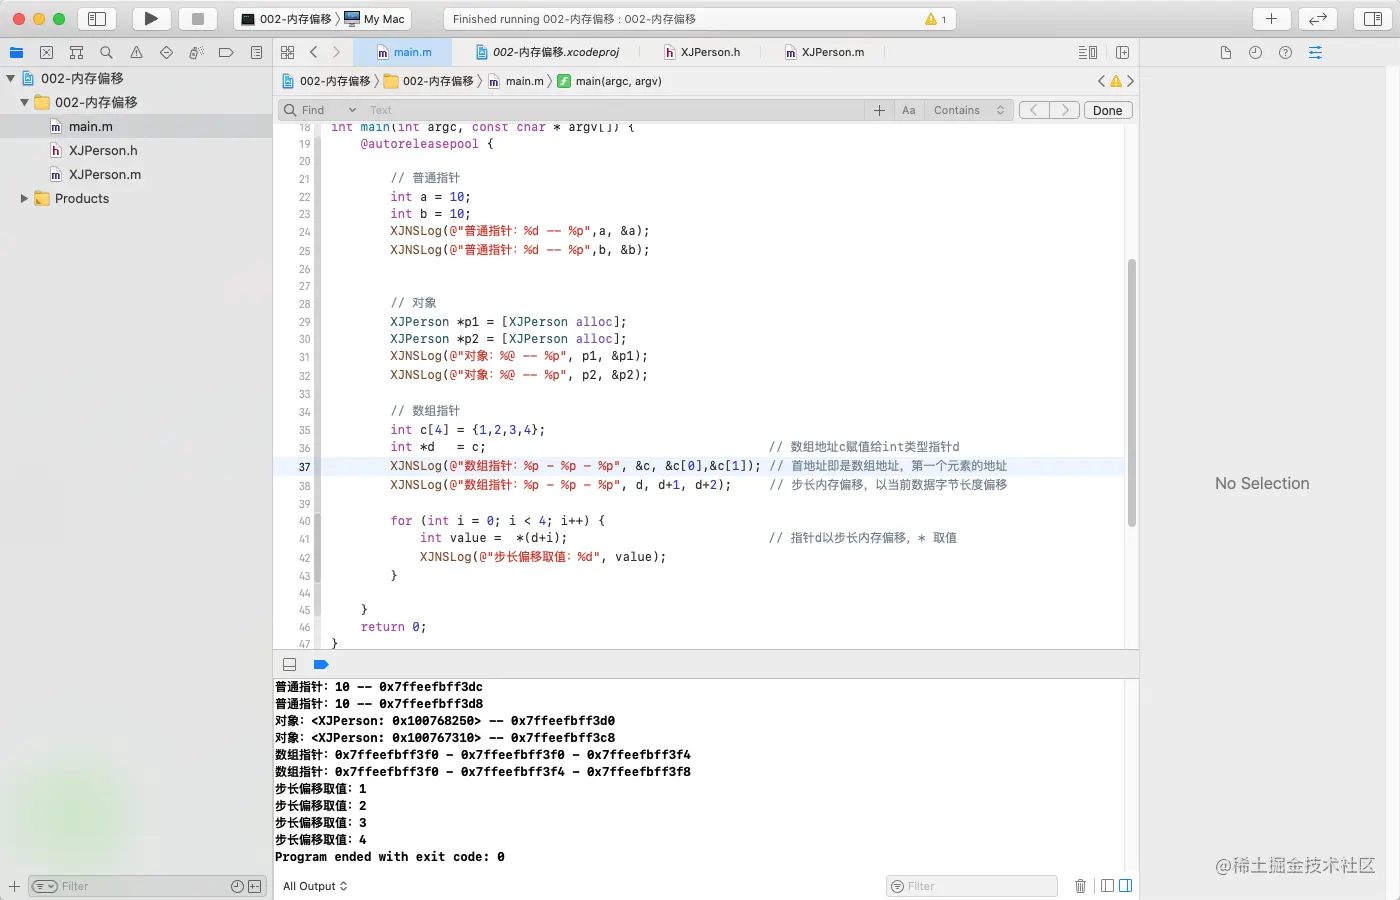Toggle the navigator sidebar button
The height and width of the screenshot is (900, 1400).
tap(97, 19)
